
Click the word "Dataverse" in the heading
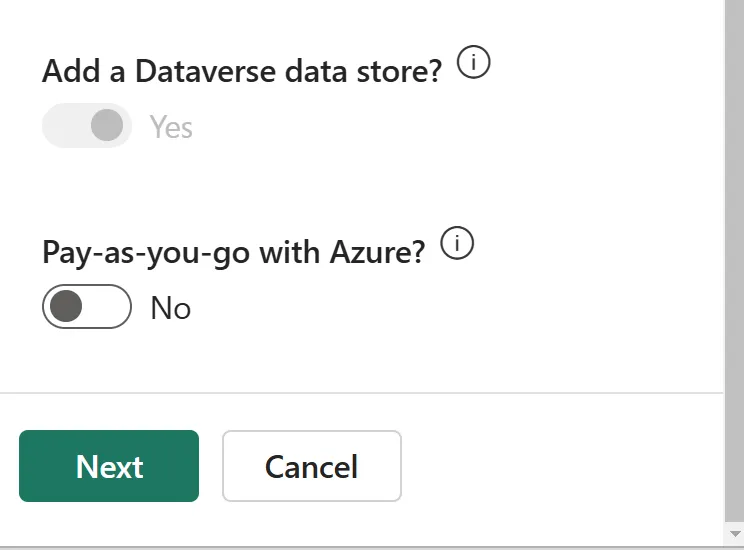[205, 72]
